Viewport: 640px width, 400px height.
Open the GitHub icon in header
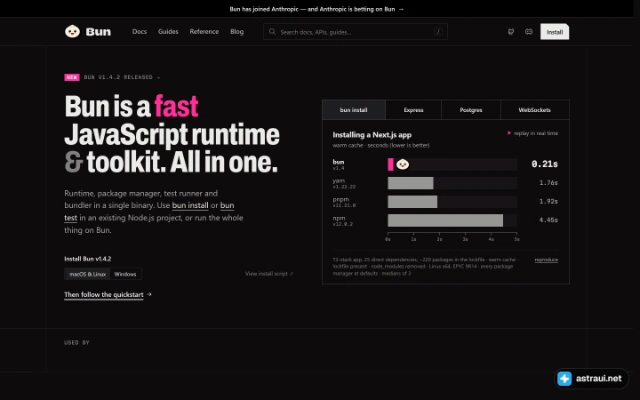tap(511, 31)
